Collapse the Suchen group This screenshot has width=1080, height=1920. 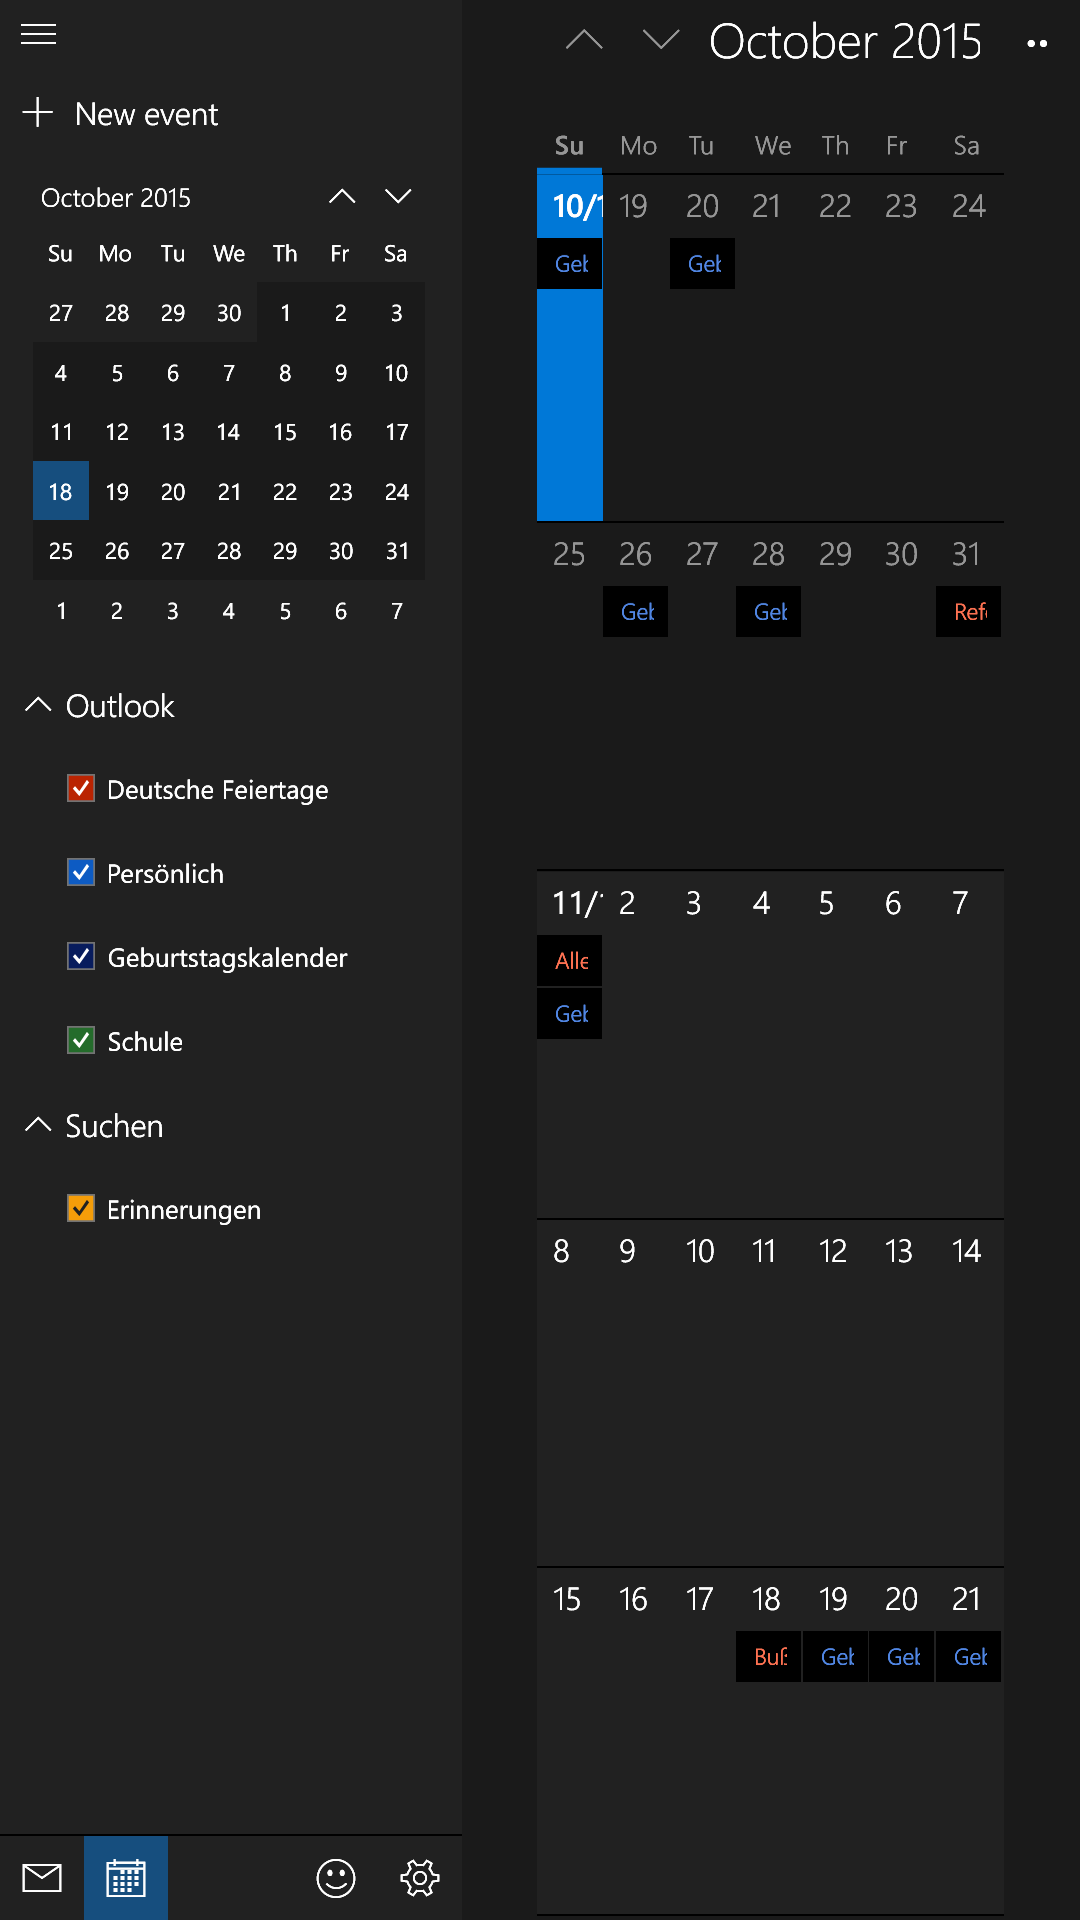pos(38,1125)
